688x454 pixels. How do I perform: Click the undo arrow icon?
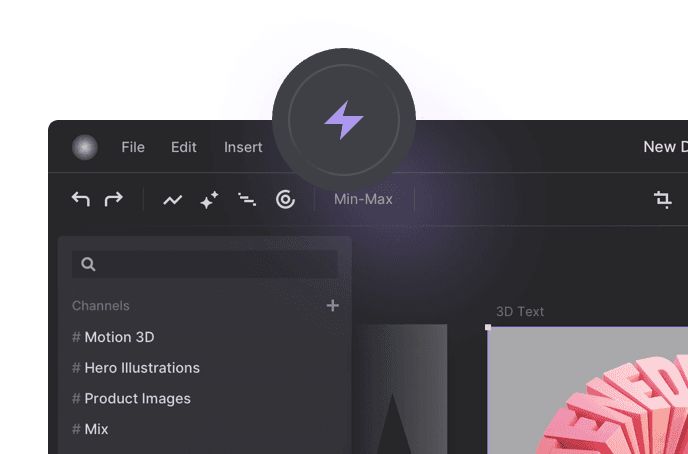(81, 199)
